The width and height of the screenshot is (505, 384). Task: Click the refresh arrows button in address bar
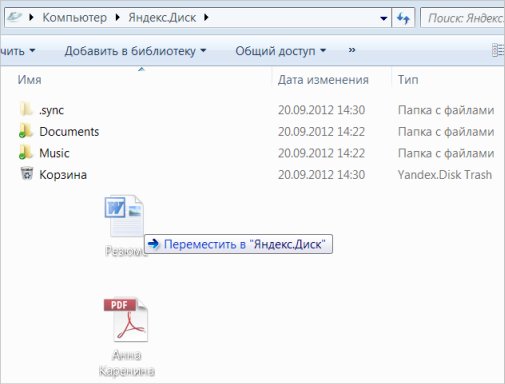coord(403,18)
